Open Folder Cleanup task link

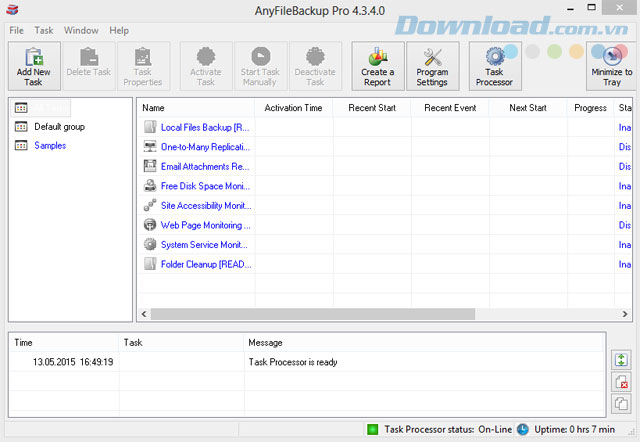point(206,264)
